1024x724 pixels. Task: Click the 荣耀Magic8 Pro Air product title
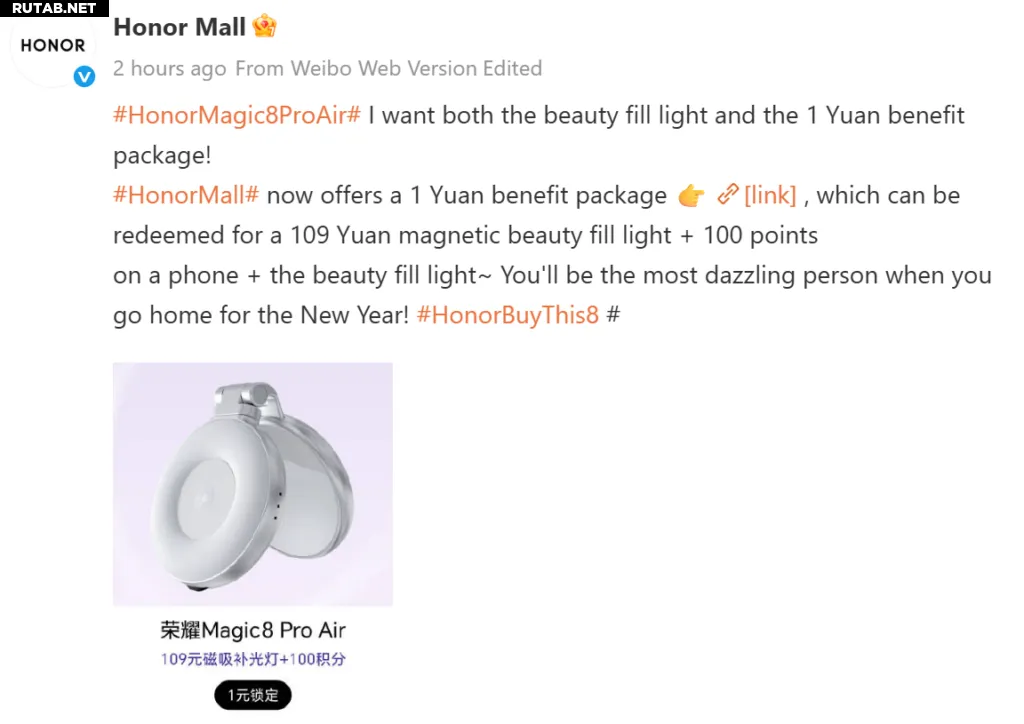click(253, 630)
